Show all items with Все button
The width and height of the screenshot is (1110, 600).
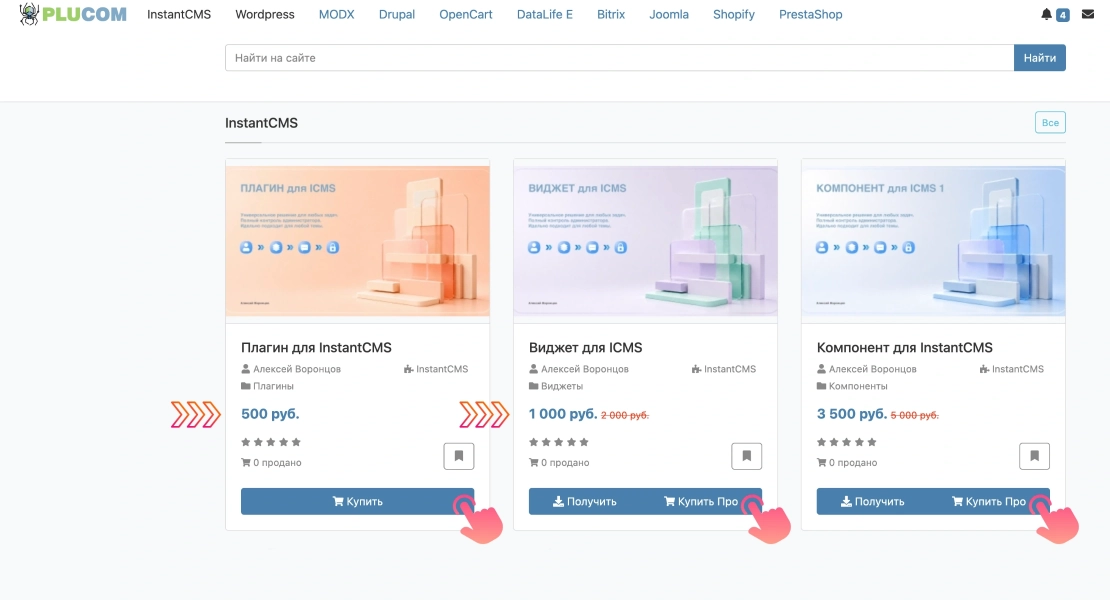1050,122
